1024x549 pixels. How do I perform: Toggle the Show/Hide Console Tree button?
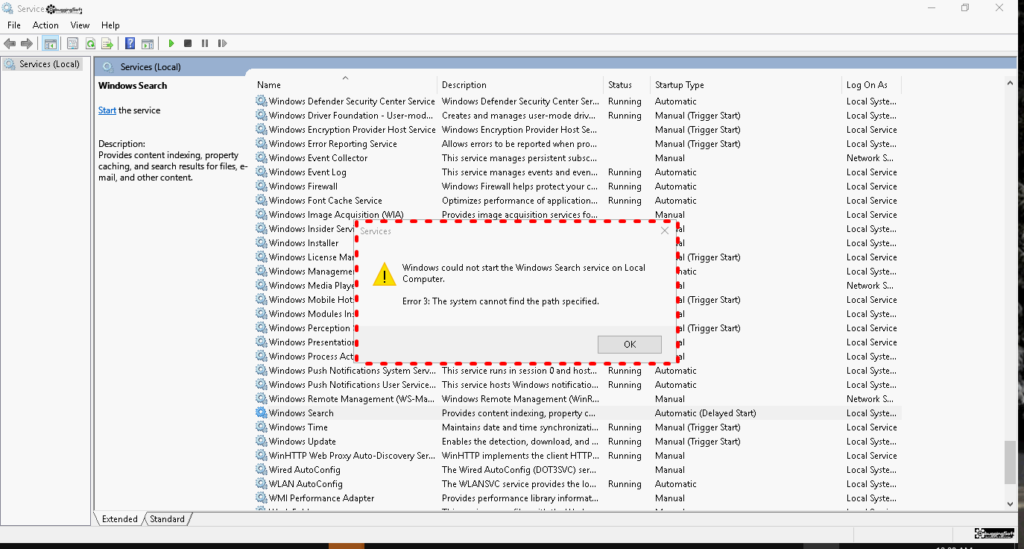[50, 44]
